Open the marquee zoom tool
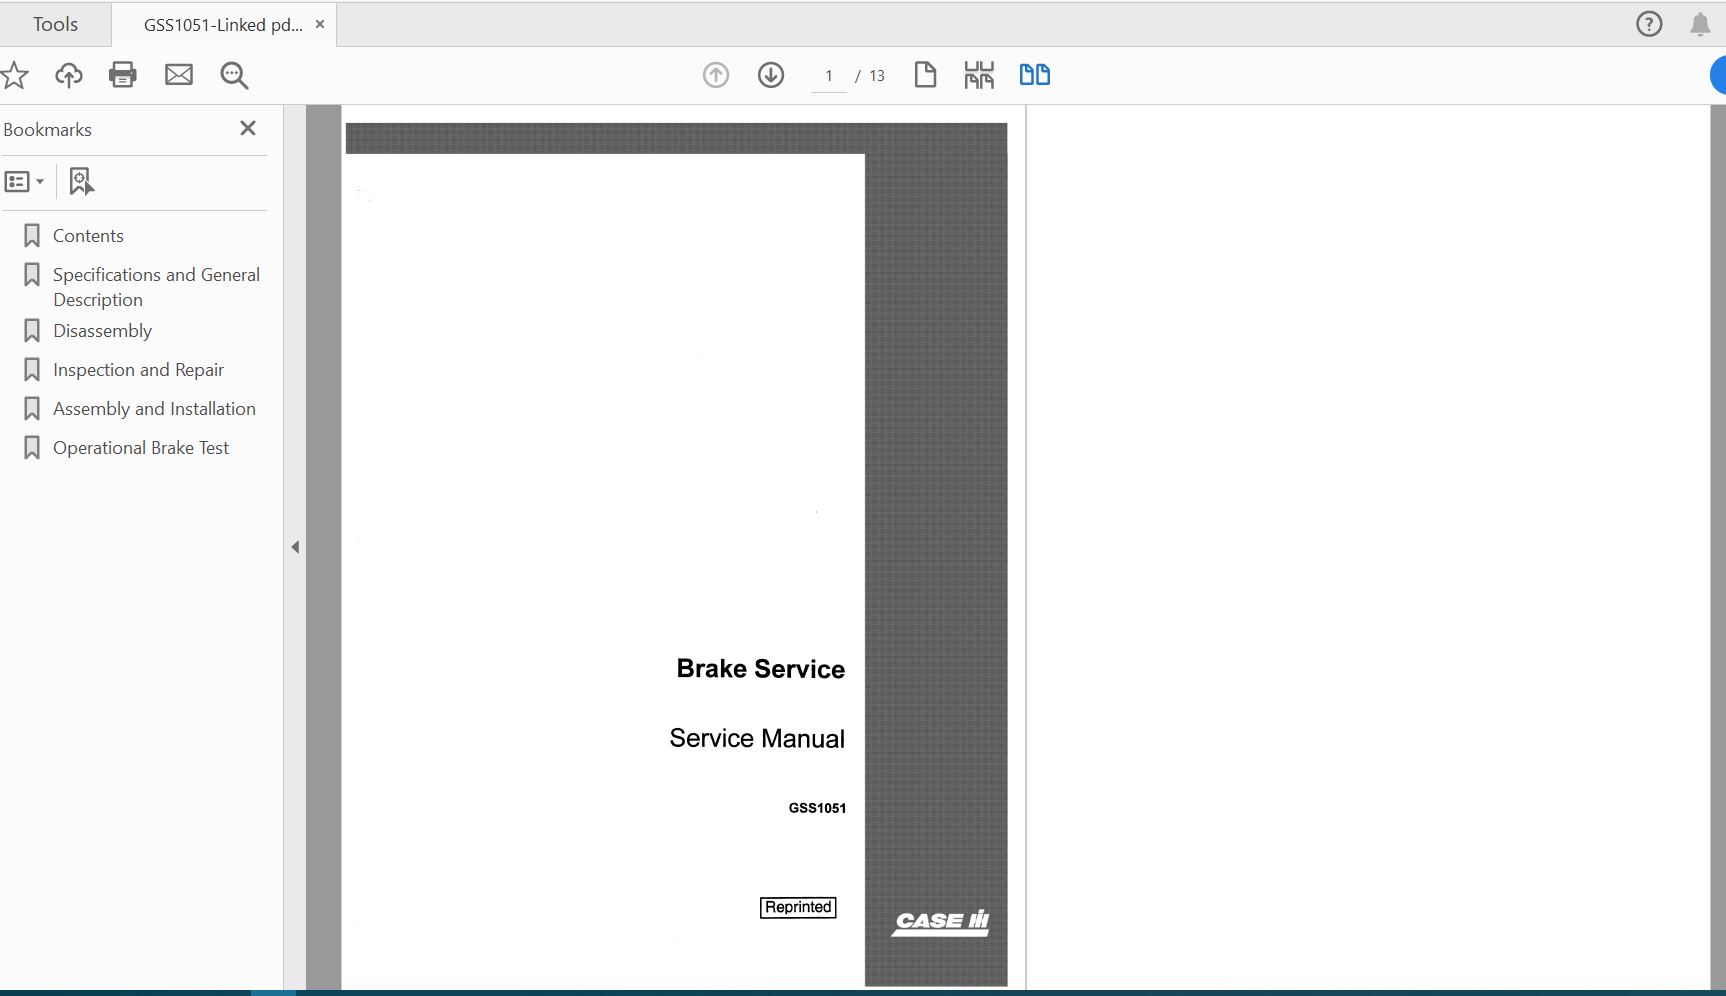 234,75
